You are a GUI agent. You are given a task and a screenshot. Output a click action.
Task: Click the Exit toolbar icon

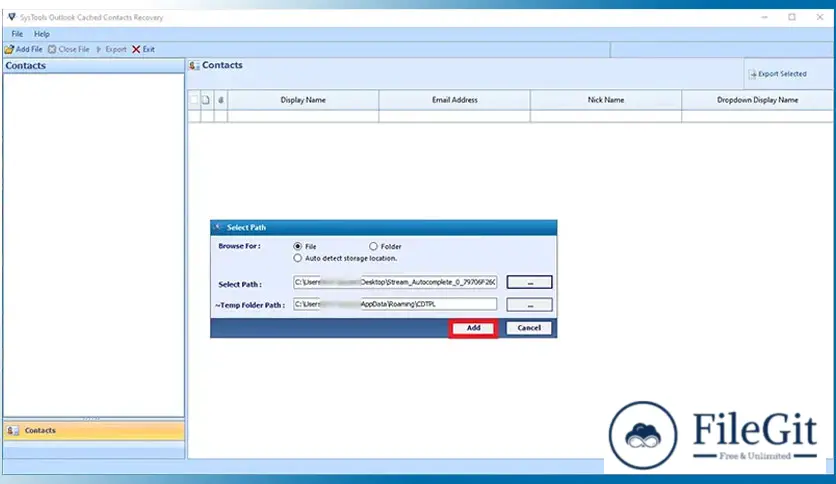(136, 50)
